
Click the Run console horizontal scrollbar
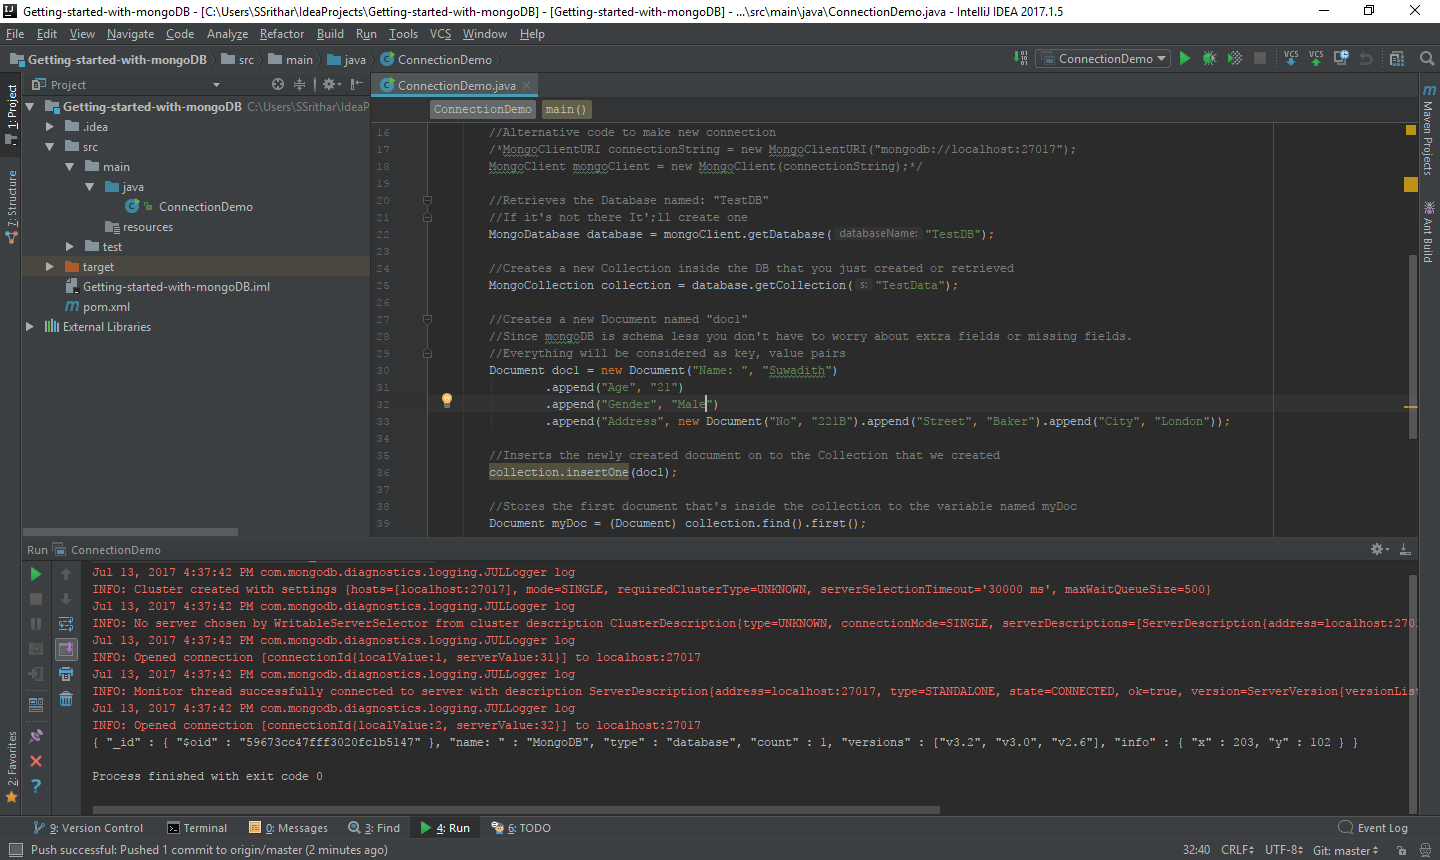516,810
